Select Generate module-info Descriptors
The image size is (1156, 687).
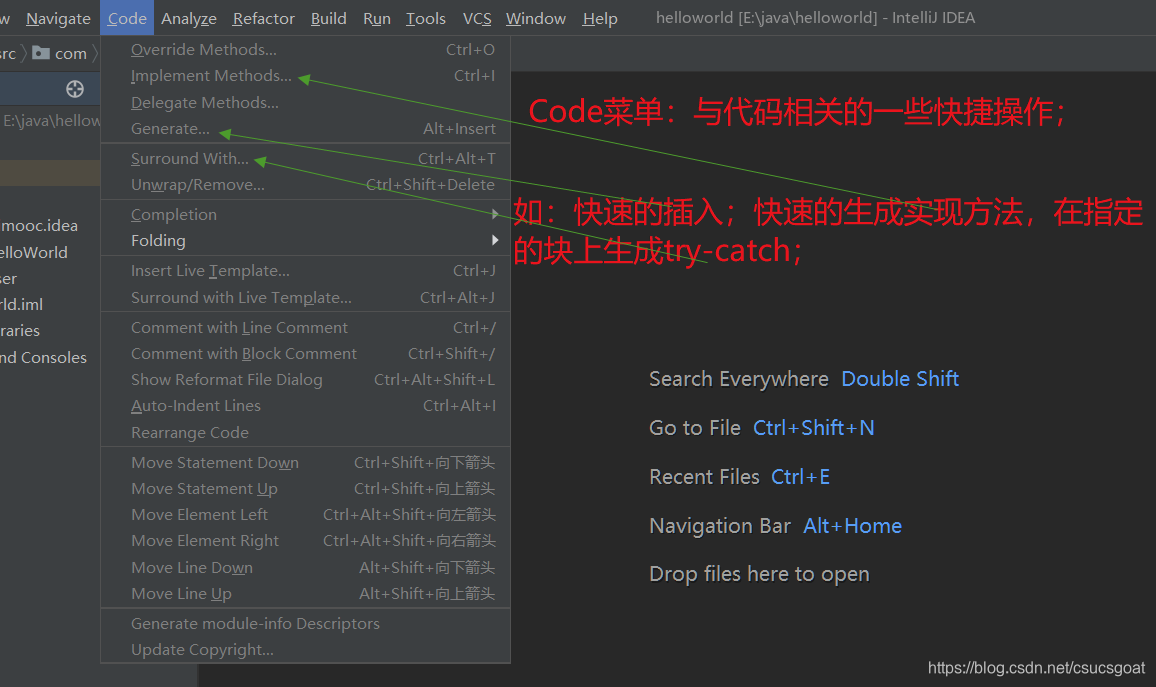(305, 624)
